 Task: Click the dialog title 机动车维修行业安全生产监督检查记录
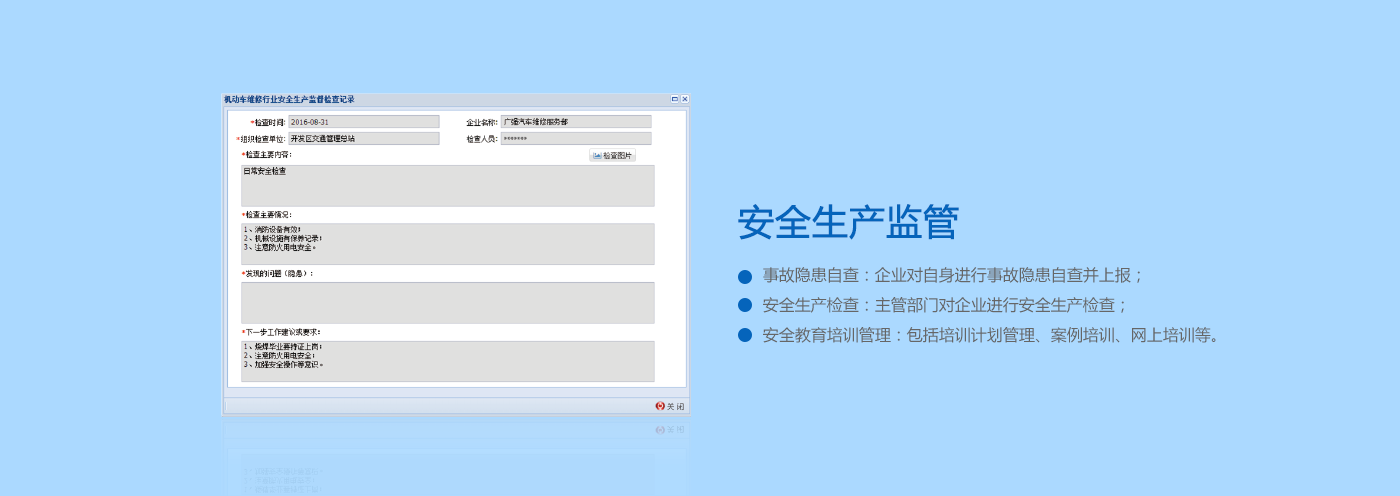[x=289, y=99]
